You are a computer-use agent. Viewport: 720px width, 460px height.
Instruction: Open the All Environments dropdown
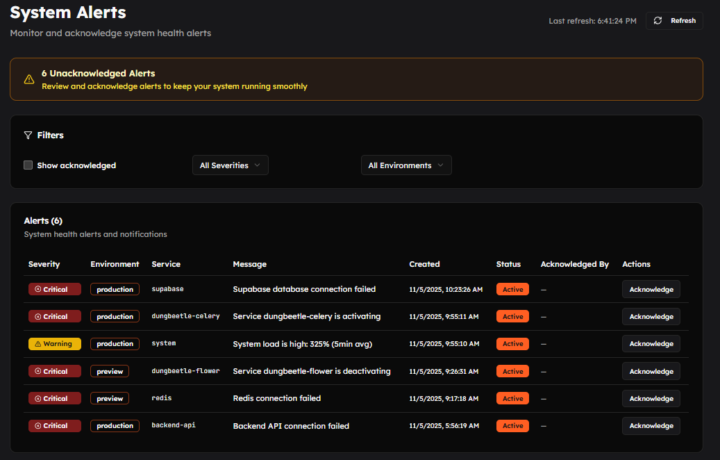click(406, 165)
